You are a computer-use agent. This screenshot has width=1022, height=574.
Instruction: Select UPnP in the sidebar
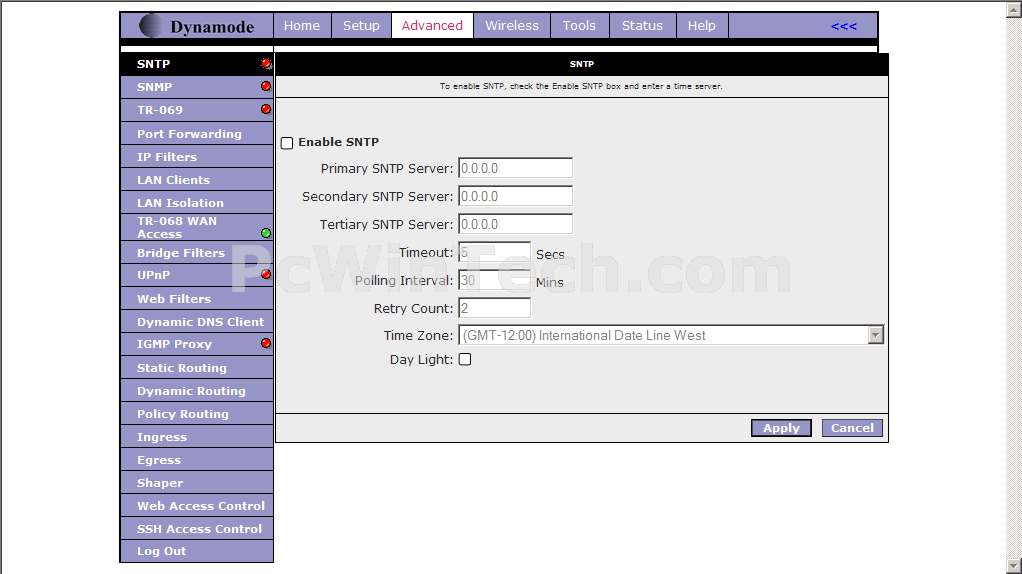[197, 275]
